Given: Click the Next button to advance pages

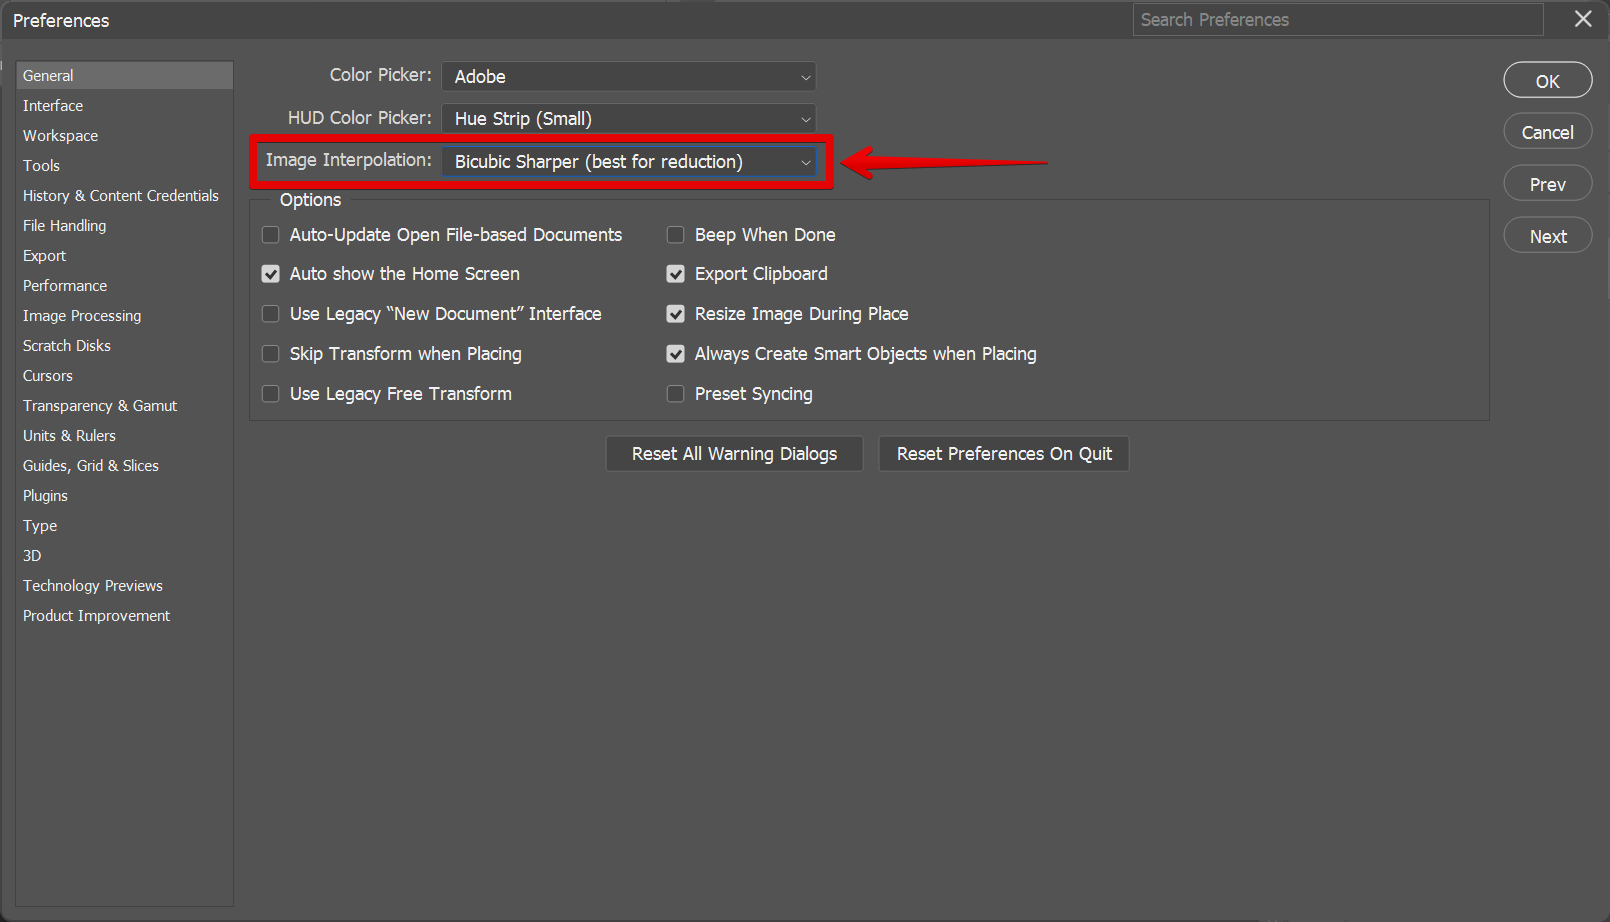Looking at the screenshot, I should (x=1547, y=235).
